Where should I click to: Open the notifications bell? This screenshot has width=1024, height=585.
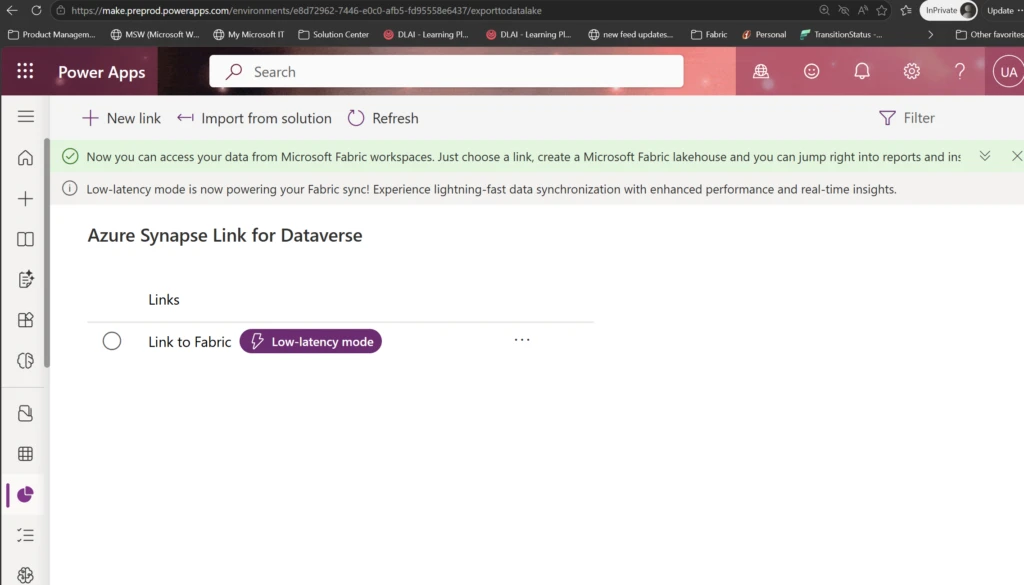tap(862, 71)
